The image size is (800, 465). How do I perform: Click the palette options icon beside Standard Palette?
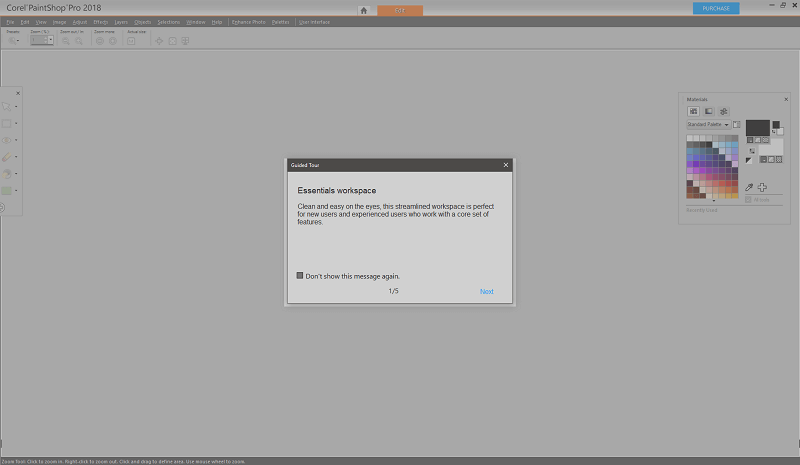tap(737, 125)
